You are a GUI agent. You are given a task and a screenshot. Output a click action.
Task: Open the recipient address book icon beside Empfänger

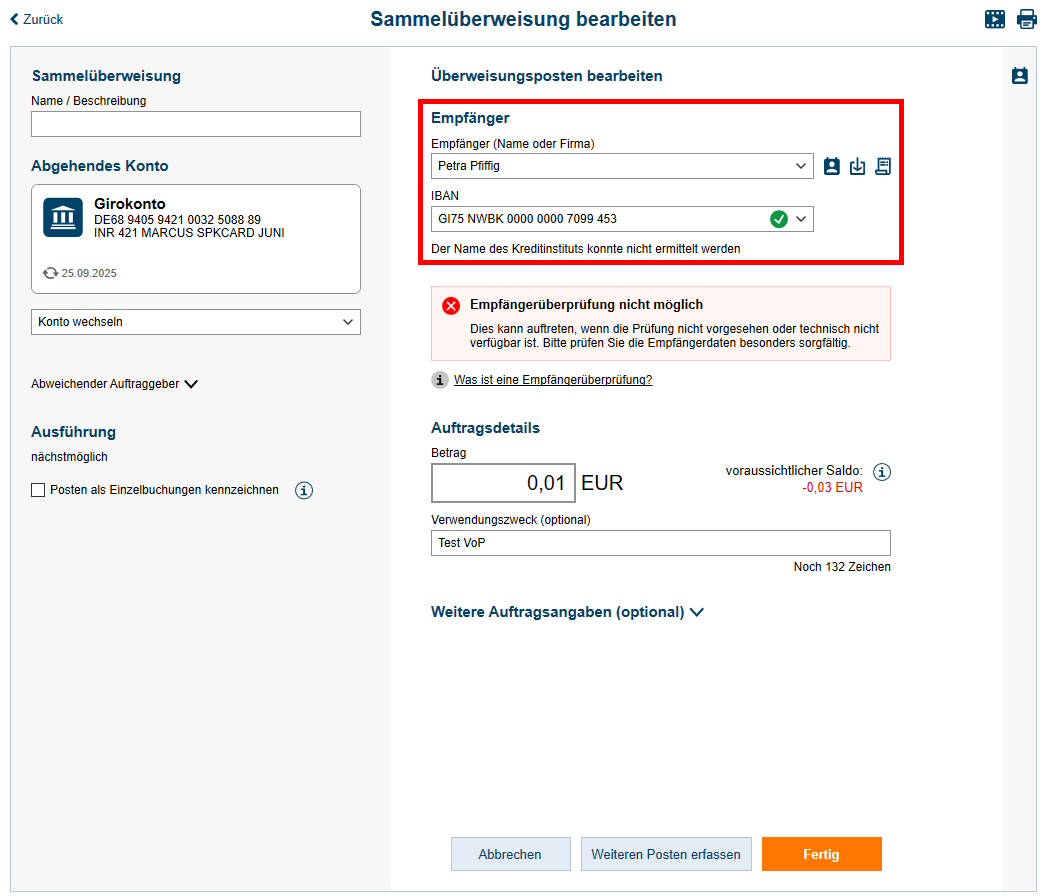831,166
